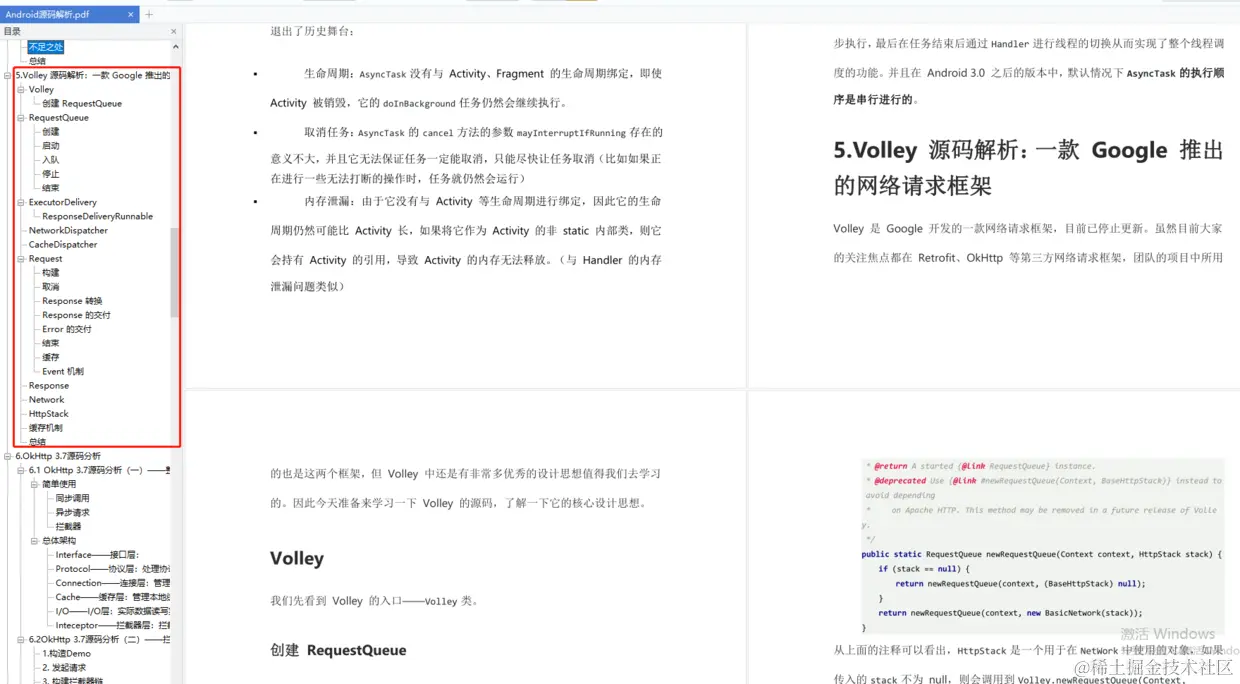Image resolution: width=1240 pixels, height=684 pixels.
Task: Open the Cache——缓存层 bookmark
Action: pos(112,597)
